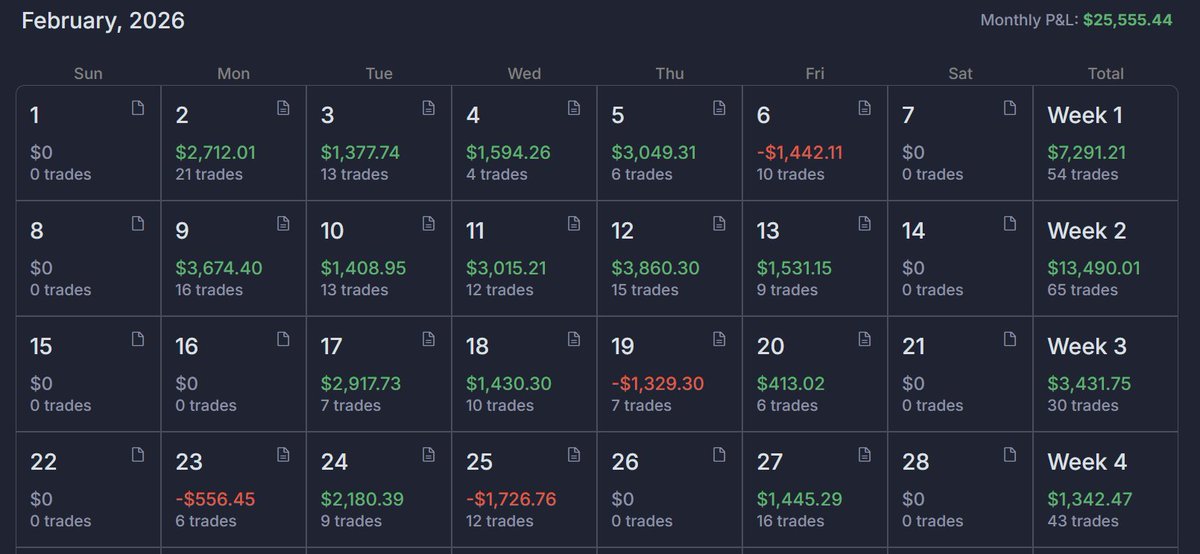
Task: Open the note icon on February 4
Action: point(574,108)
